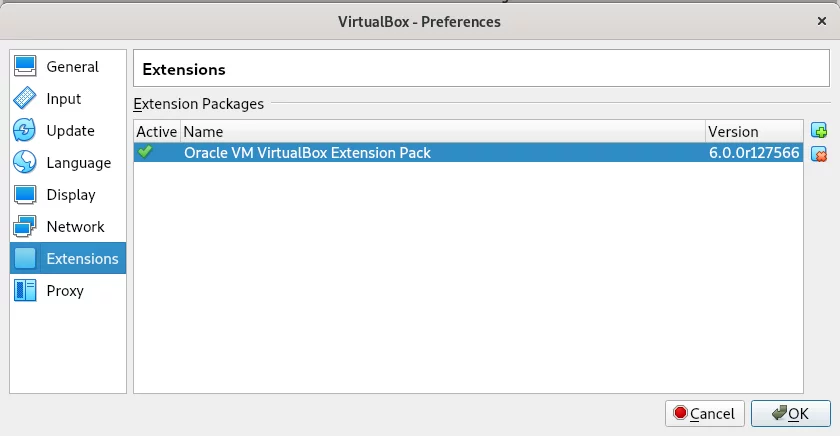The width and height of the screenshot is (840, 436).
Task: Click the Network monitors icon
Action: pos(25,226)
